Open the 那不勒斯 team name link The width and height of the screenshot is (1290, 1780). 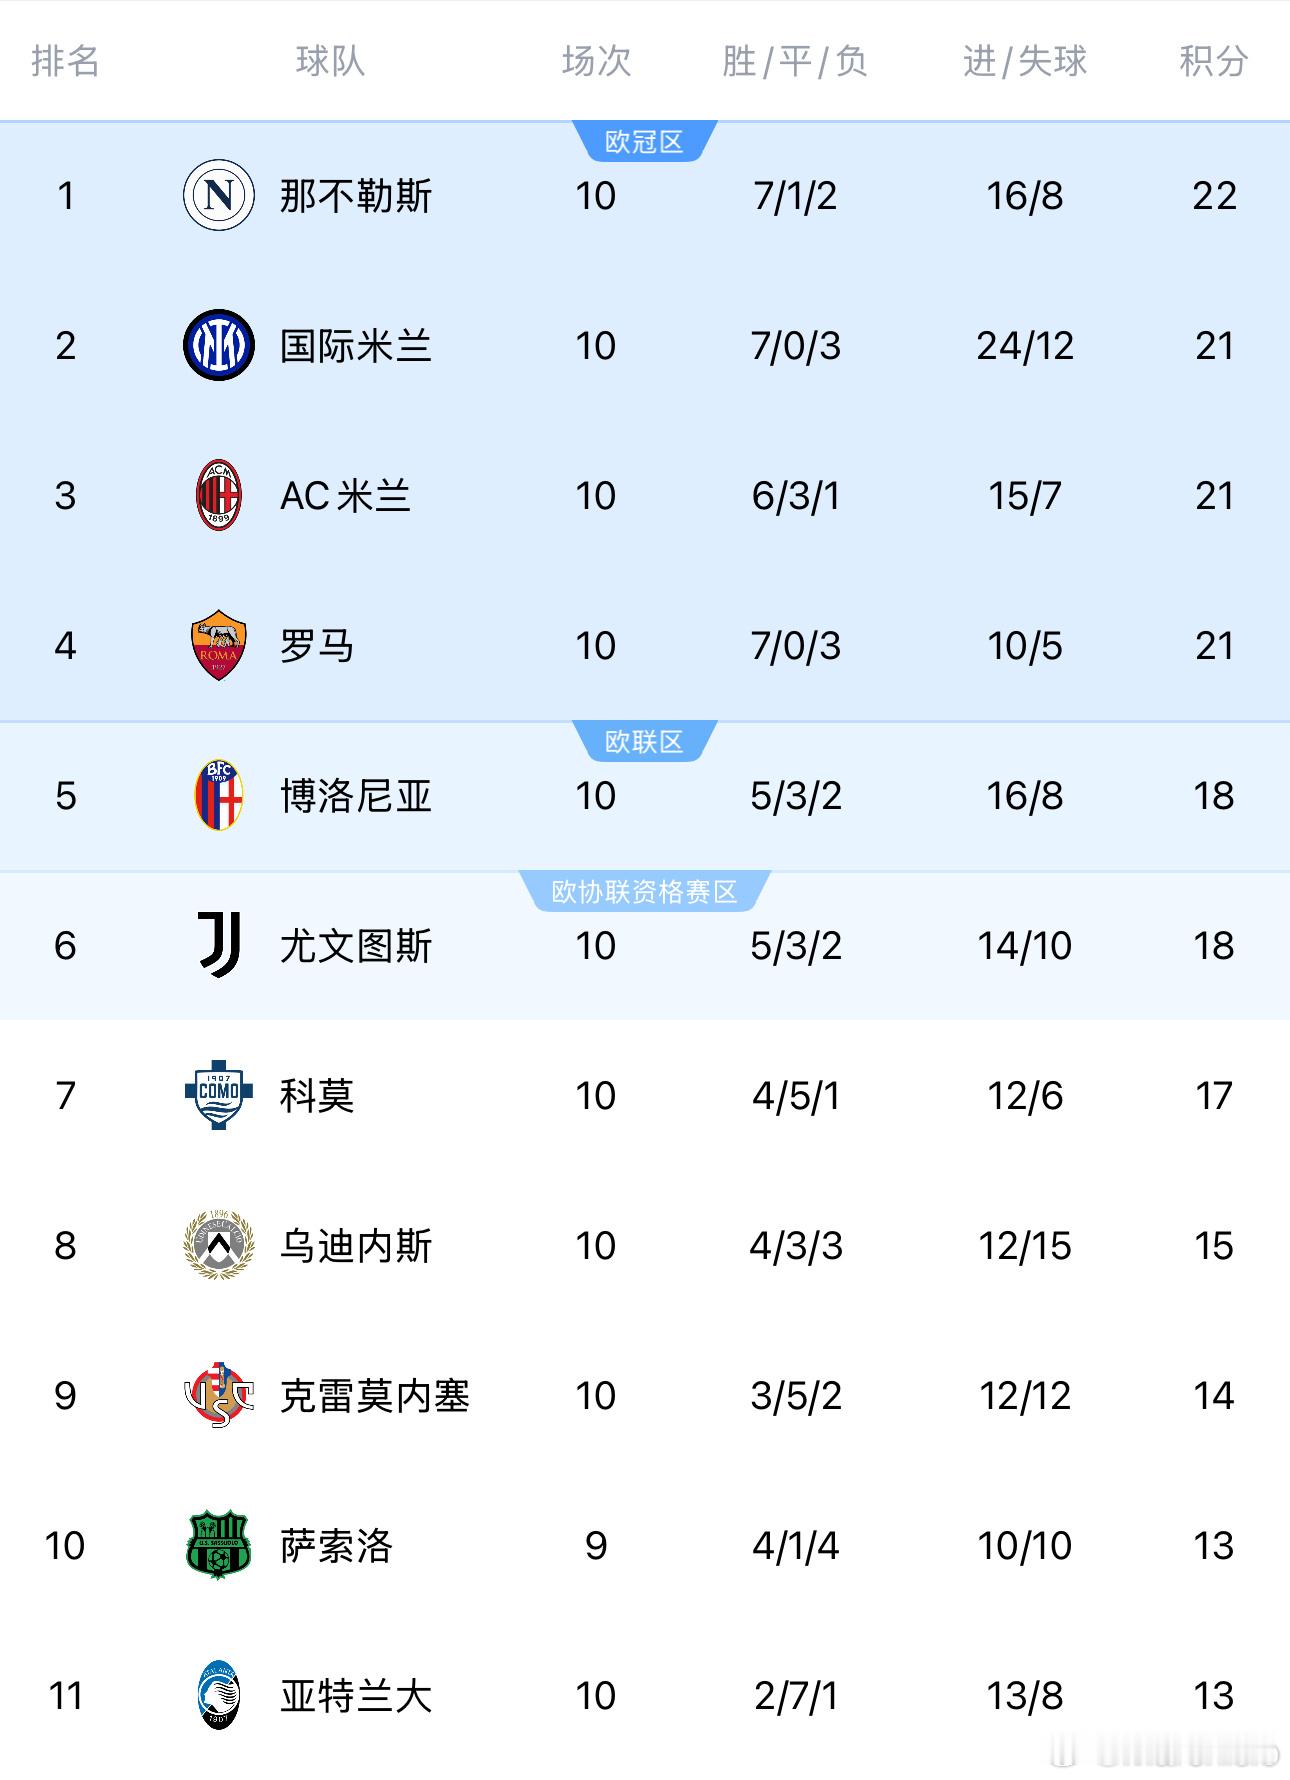pyautogui.click(x=356, y=196)
